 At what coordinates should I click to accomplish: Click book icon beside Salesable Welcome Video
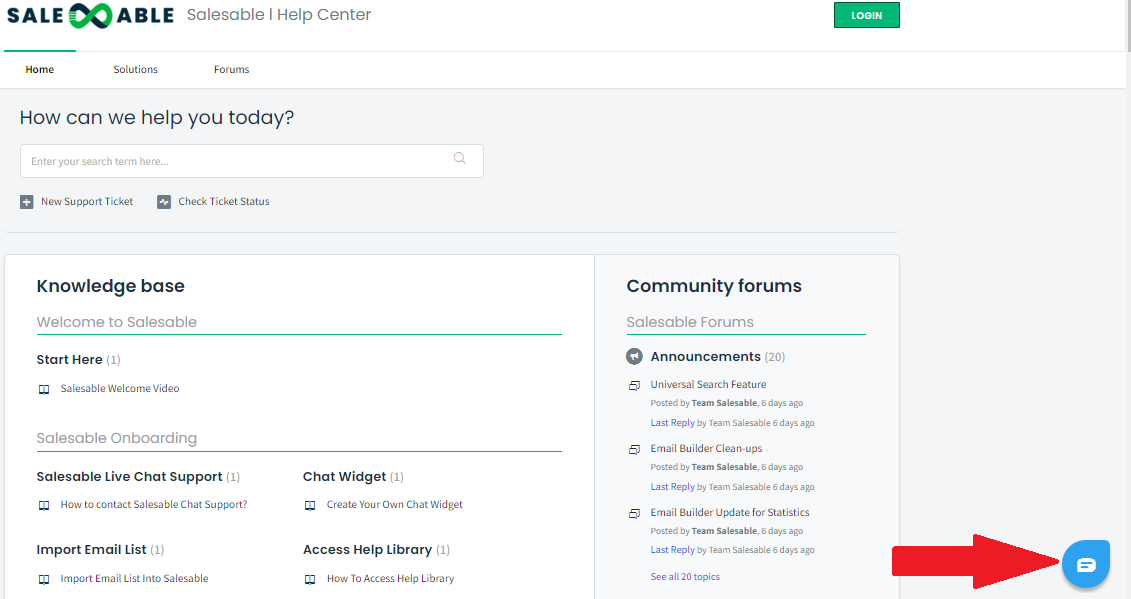pos(44,390)
